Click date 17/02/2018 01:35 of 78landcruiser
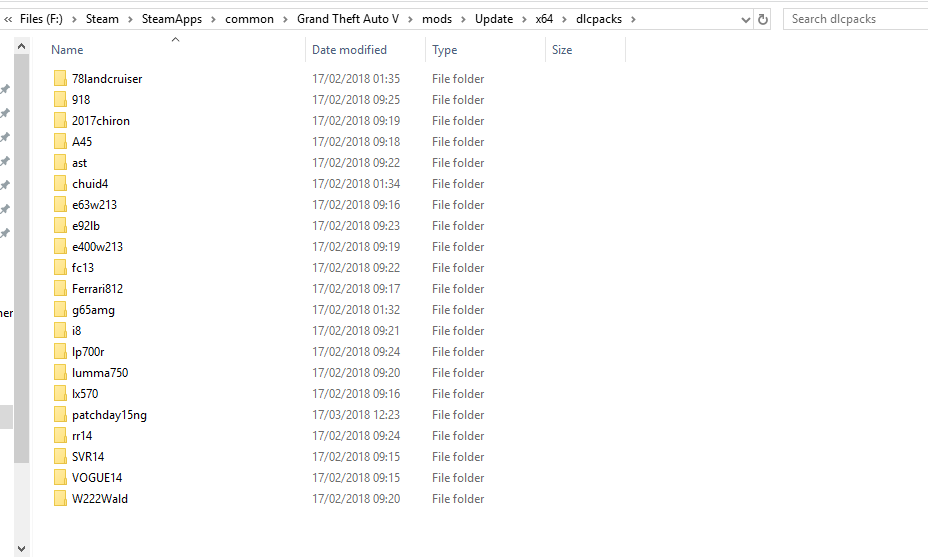This screenshot has width=928, height=560. click(x=356, y=79)
